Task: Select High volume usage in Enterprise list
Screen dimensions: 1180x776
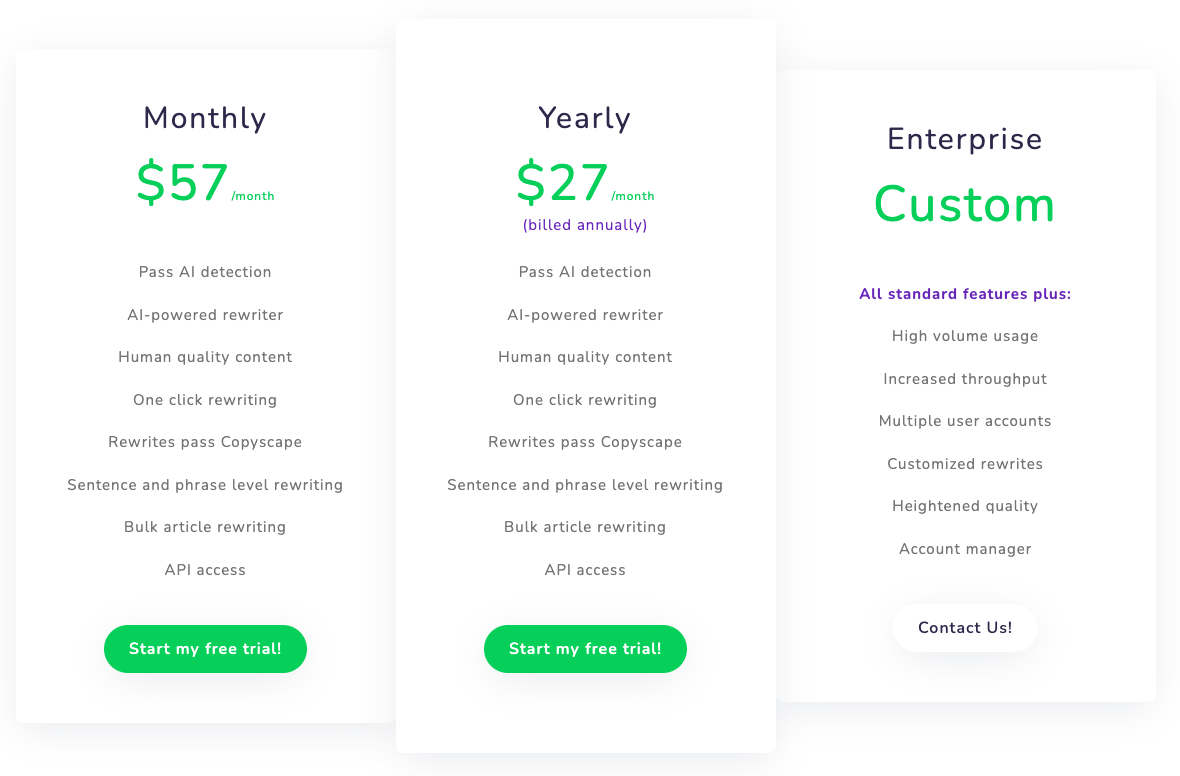Action: coord(964,336)
